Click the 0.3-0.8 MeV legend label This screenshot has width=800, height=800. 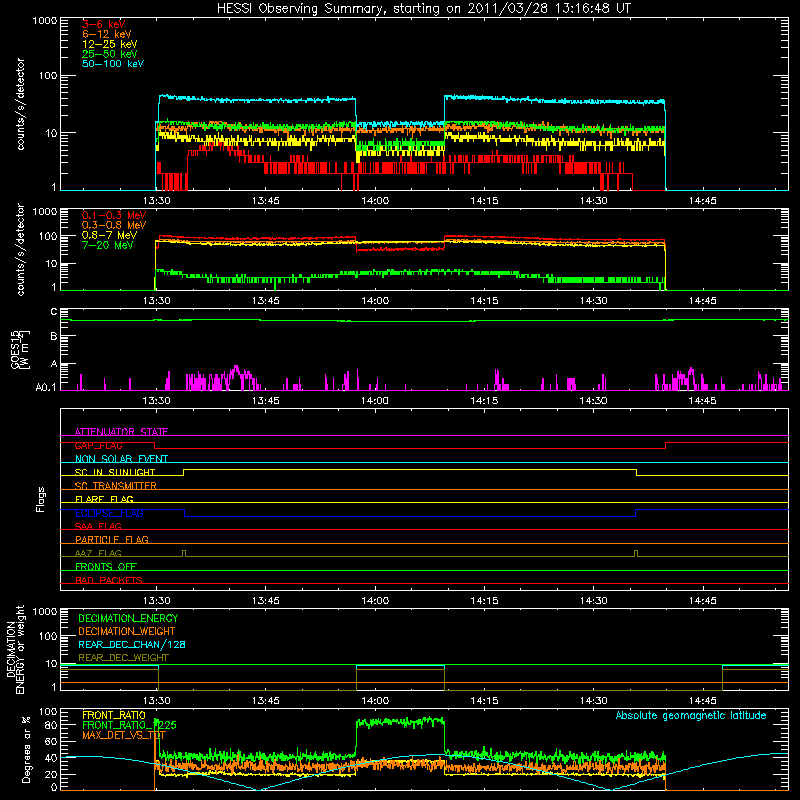pyautogui.click(x=114, y=225)
